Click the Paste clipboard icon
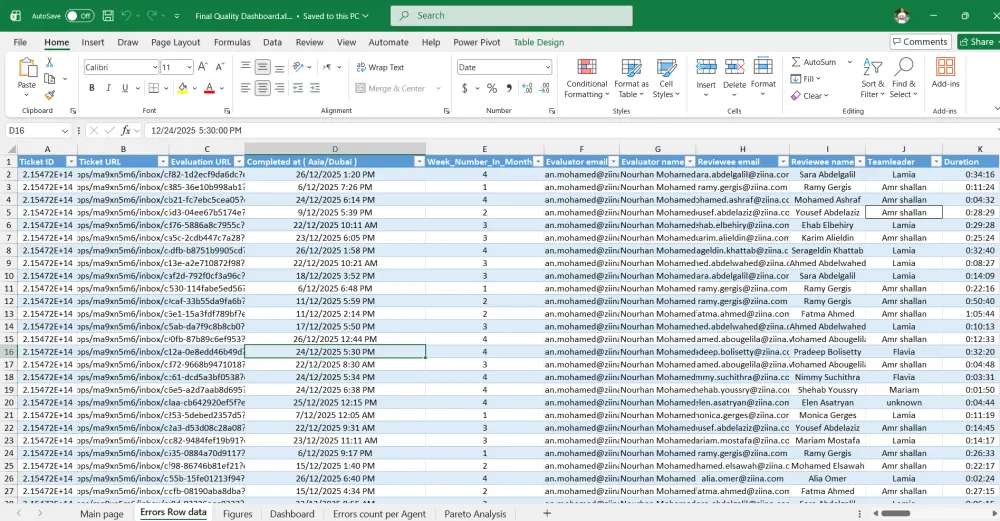This screenshot has width=1000, height=521. (x=27, y=67)
